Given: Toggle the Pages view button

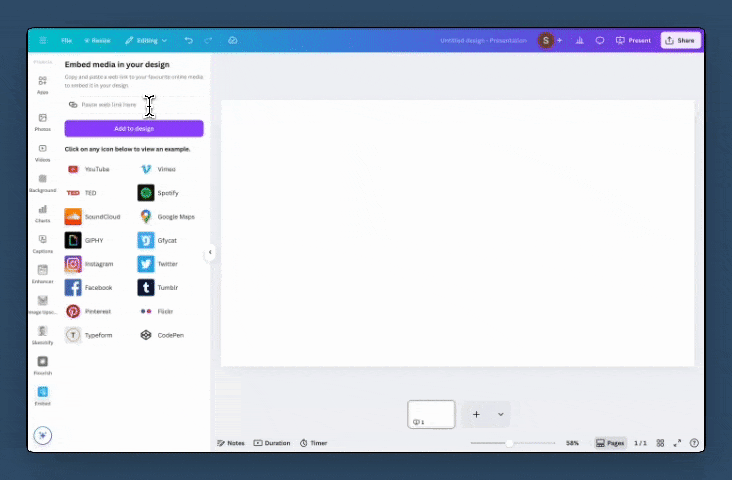Looking at the screenshot, I should click(610, 443).
